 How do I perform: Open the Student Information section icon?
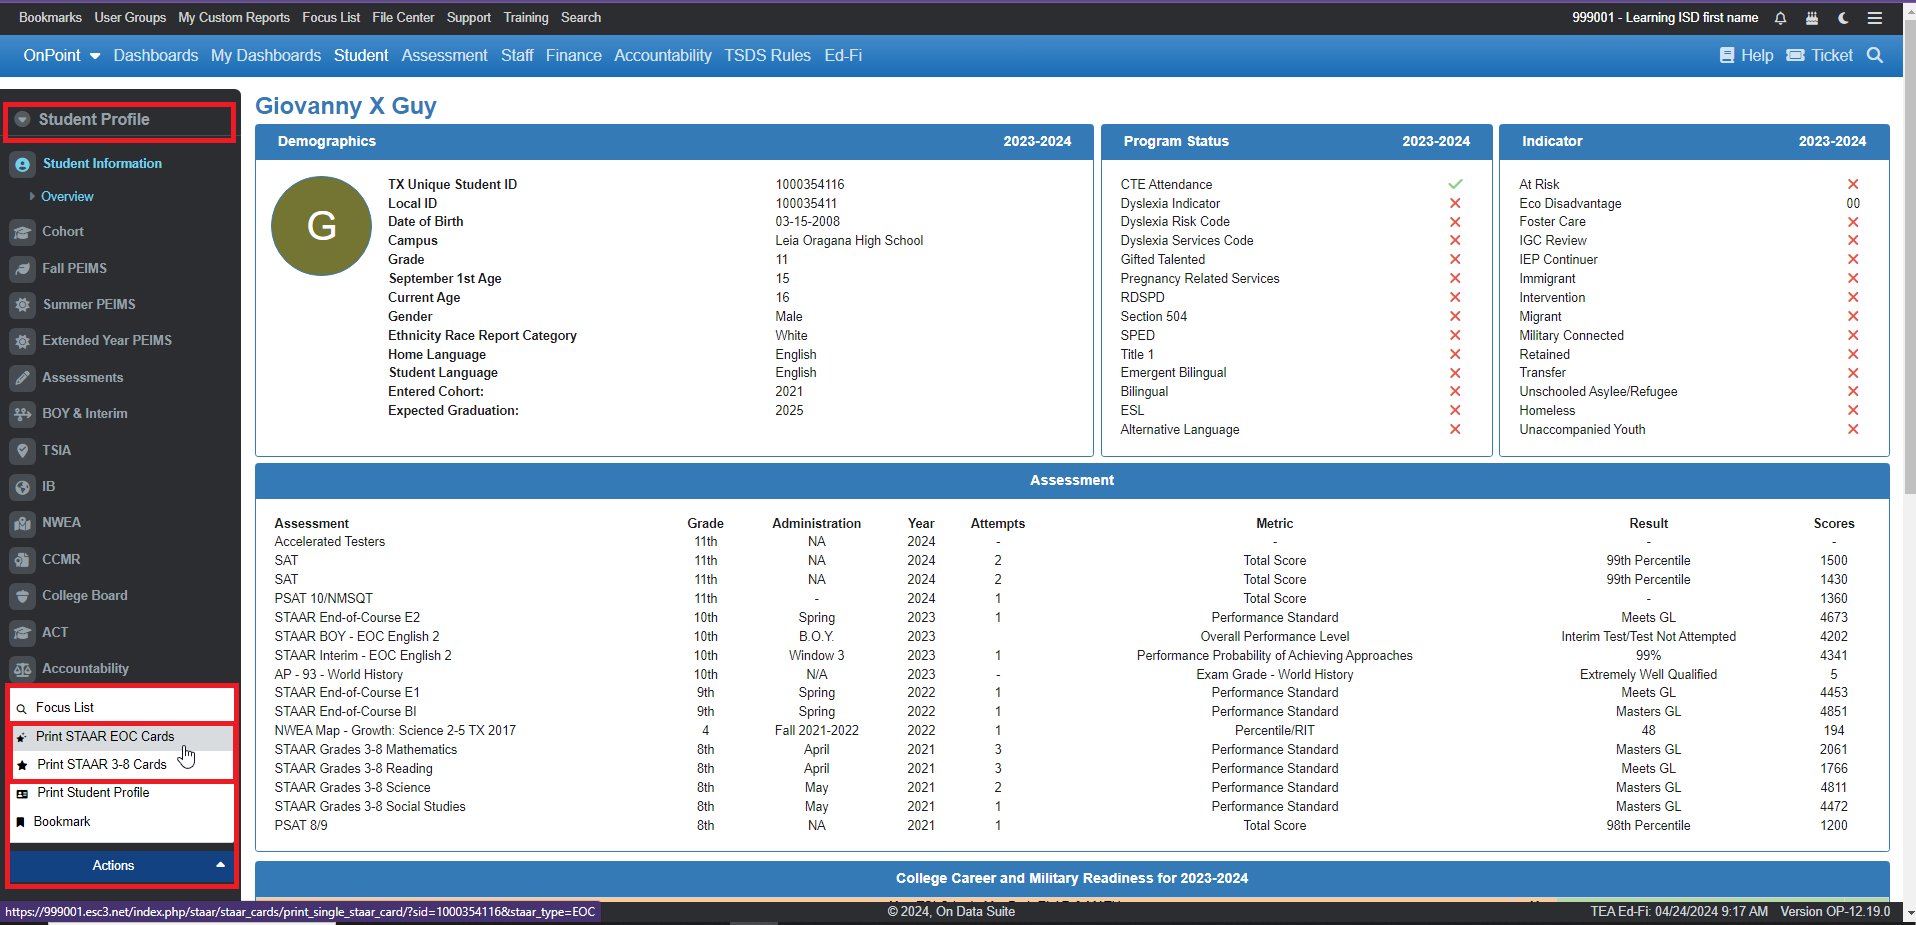(x=22, y=163)
